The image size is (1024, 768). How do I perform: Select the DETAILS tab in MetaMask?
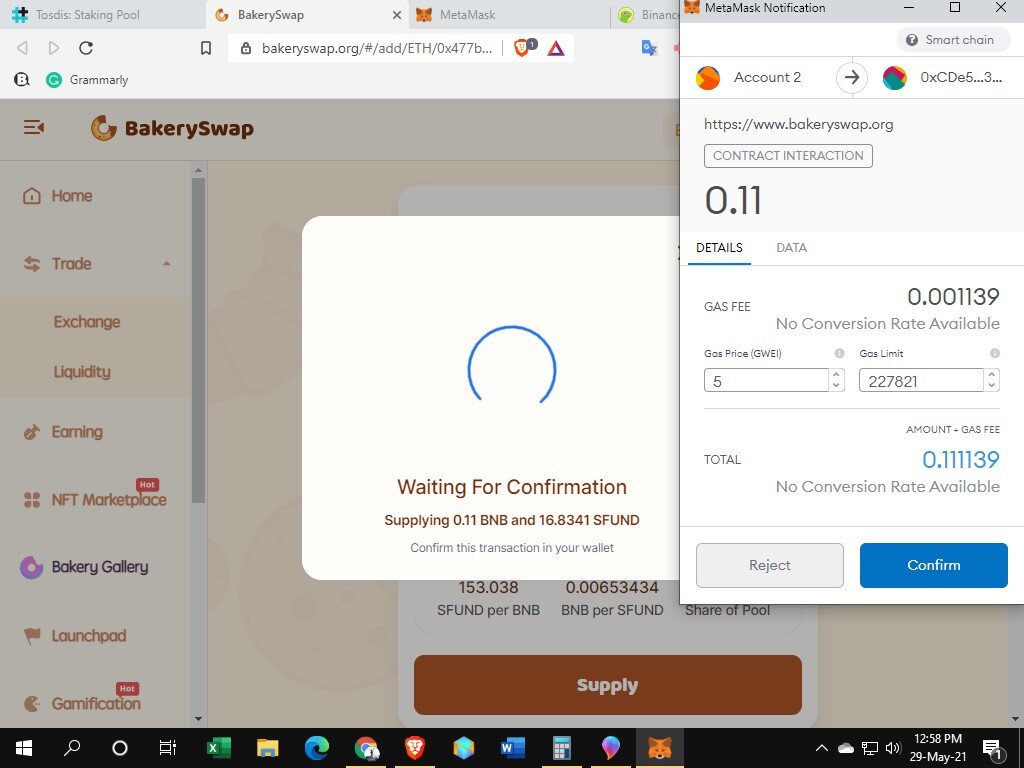719,248
